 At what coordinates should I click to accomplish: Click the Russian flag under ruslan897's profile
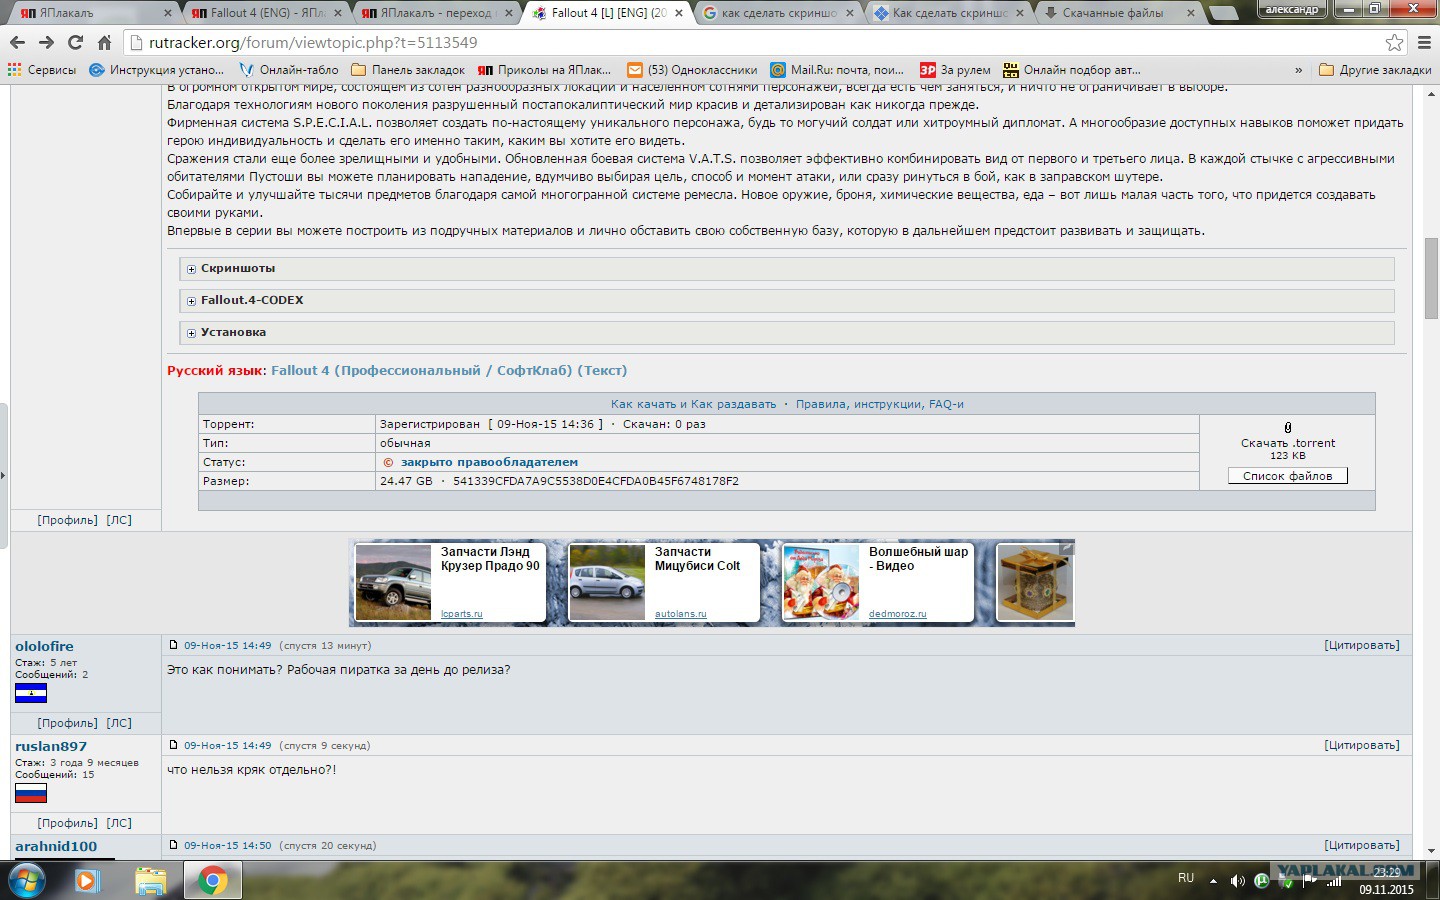click(x=31, y=793)
